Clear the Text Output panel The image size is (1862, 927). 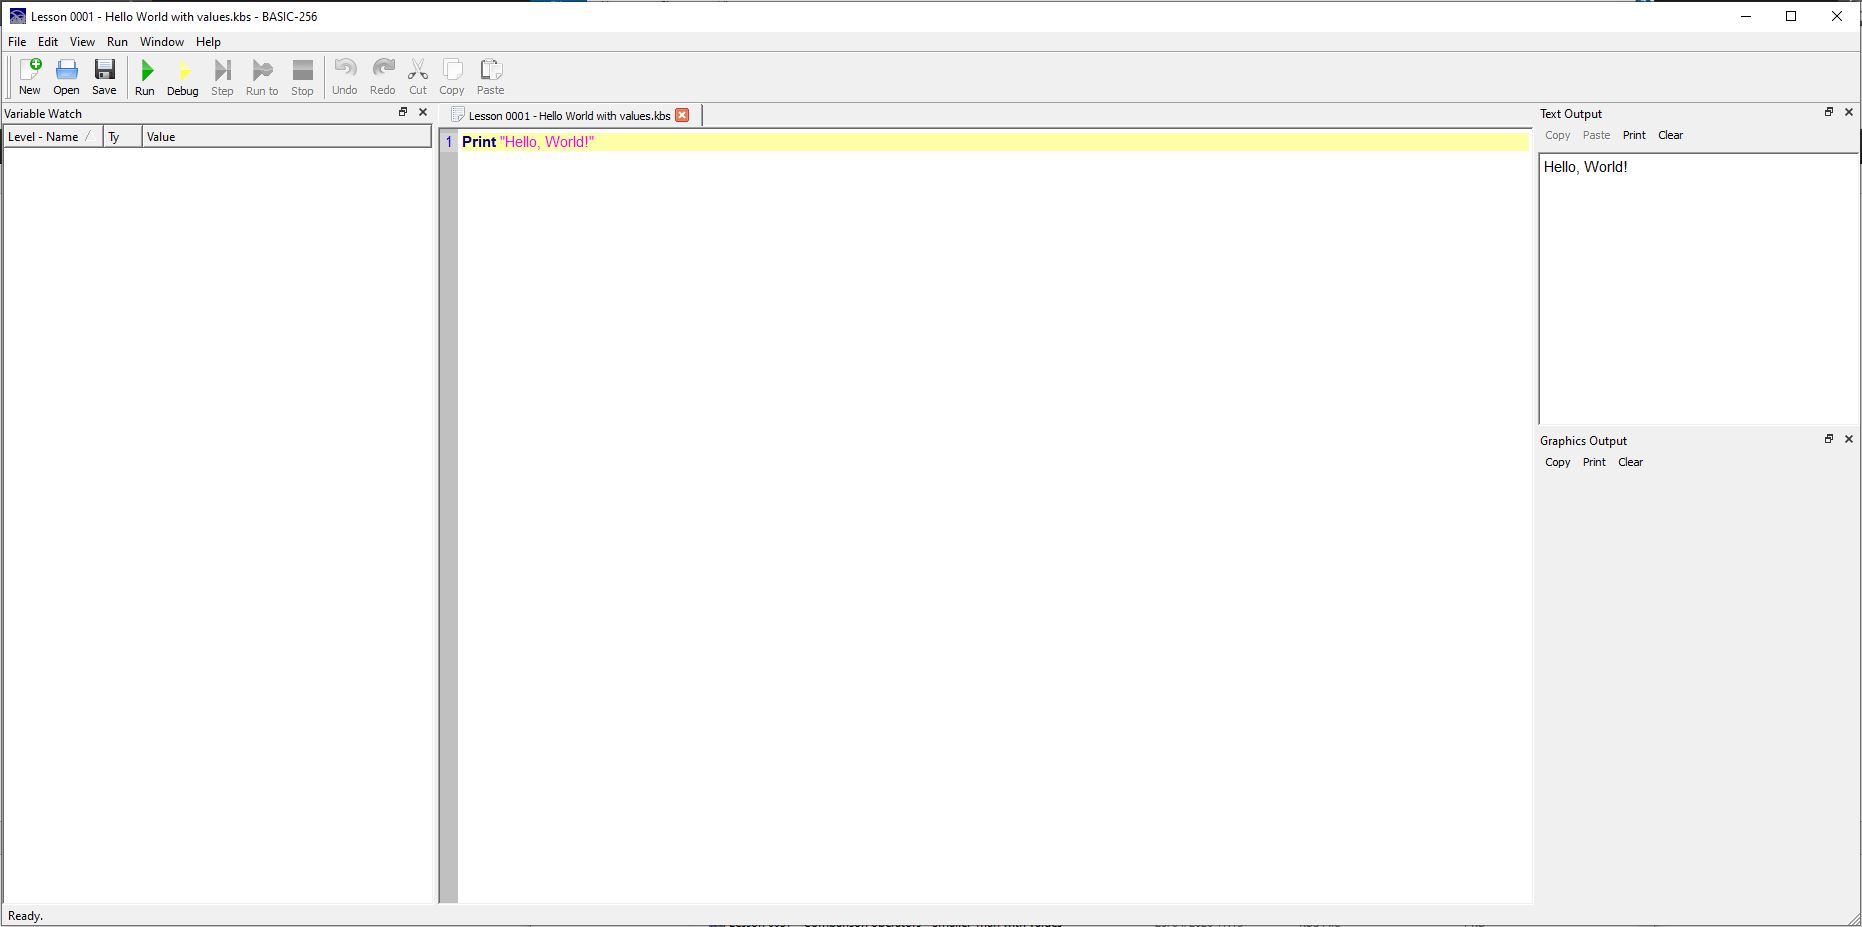click(x=1670, y=135)
